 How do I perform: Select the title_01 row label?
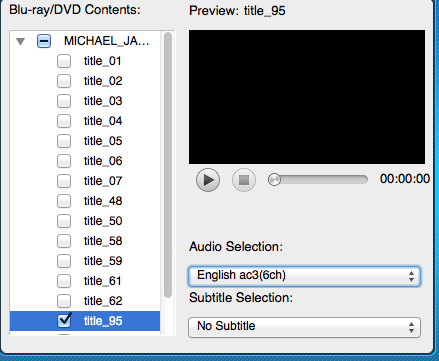tap(103, 61)
